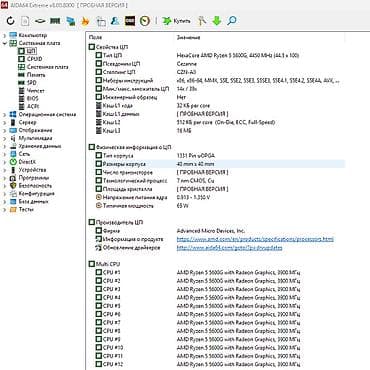The image size is (370, 370).
Task: Expand the Мультимедиа tree node
Action: (4, 138)
